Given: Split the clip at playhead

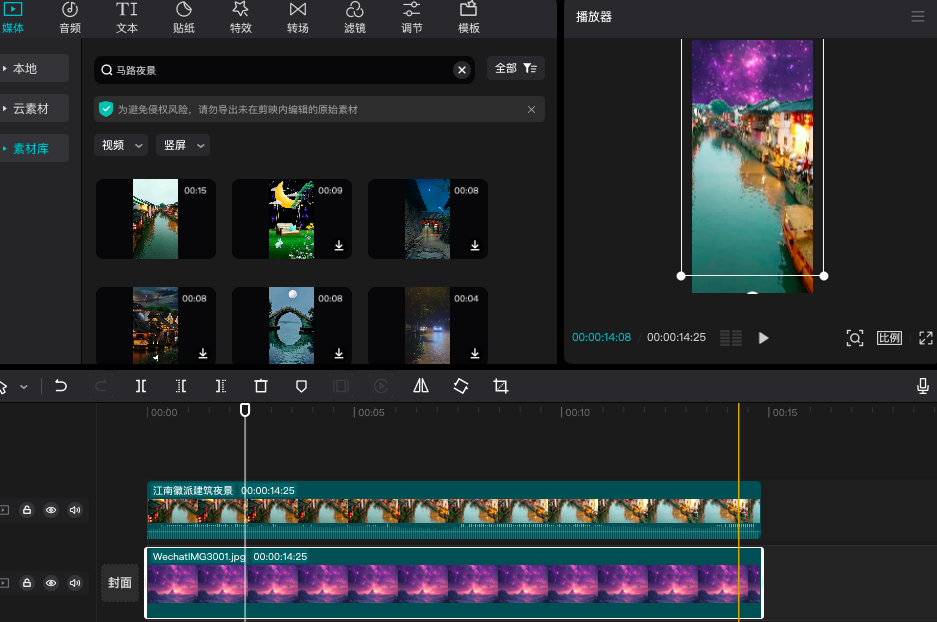Looking at the screenshot, I should [140, 386].
